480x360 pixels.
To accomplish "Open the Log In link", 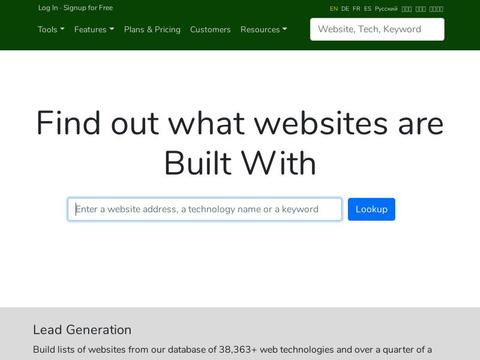I will [48, 8].
